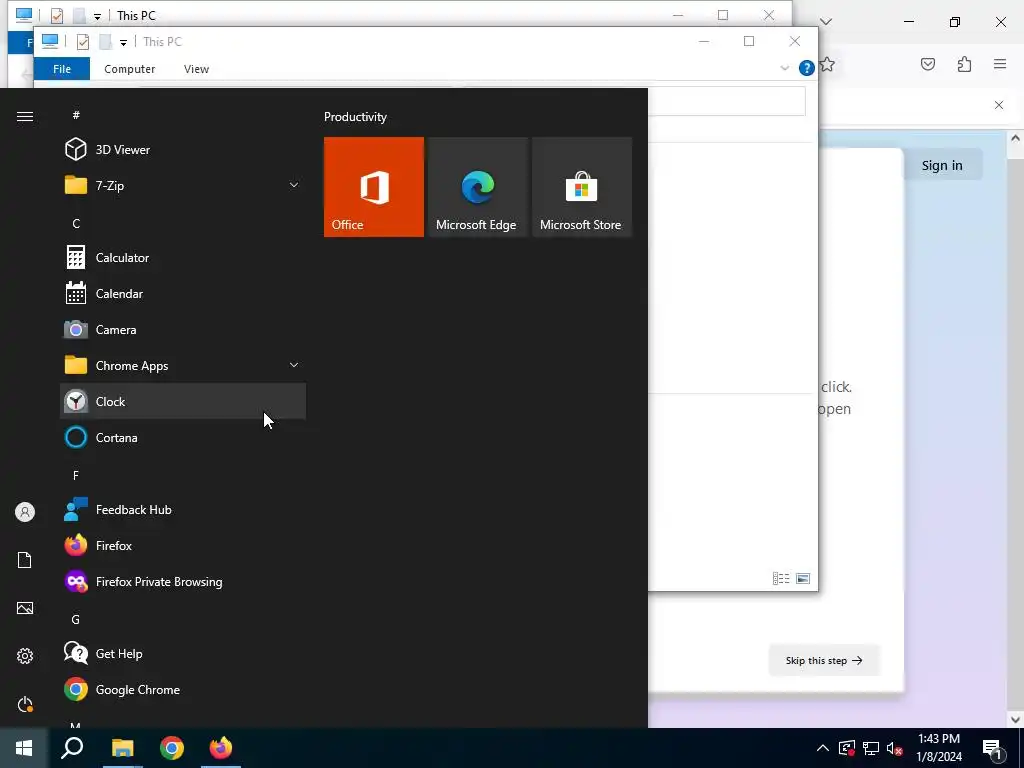The height and width of the screenshot is (768, 1024).
Task: Click the Properties quick access icon in the front This PC title bar
Action: pyautogui.click(x=83, y=42)
